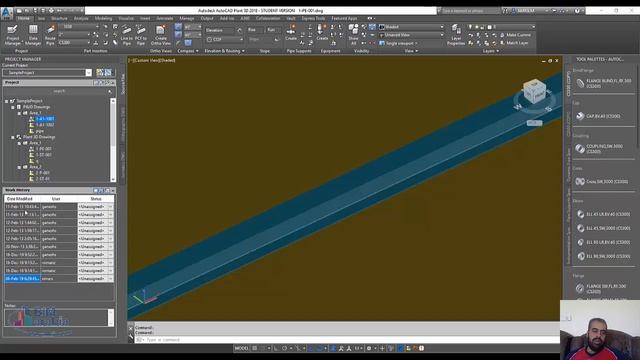
Task: Select the highlighted P&ID drawing in tree
Action: pyautogui.click(x=44, y=119)
